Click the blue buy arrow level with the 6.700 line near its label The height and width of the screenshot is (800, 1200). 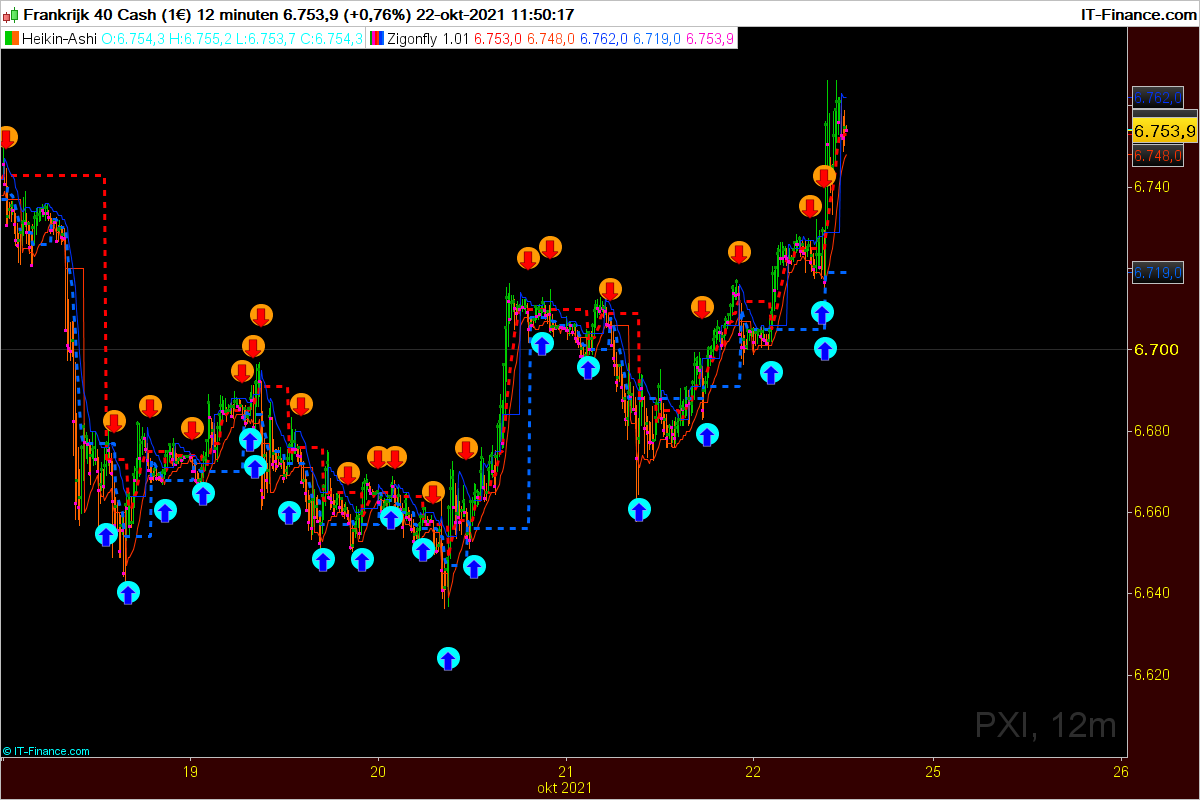pyautogui.click(x=825, y=349)
